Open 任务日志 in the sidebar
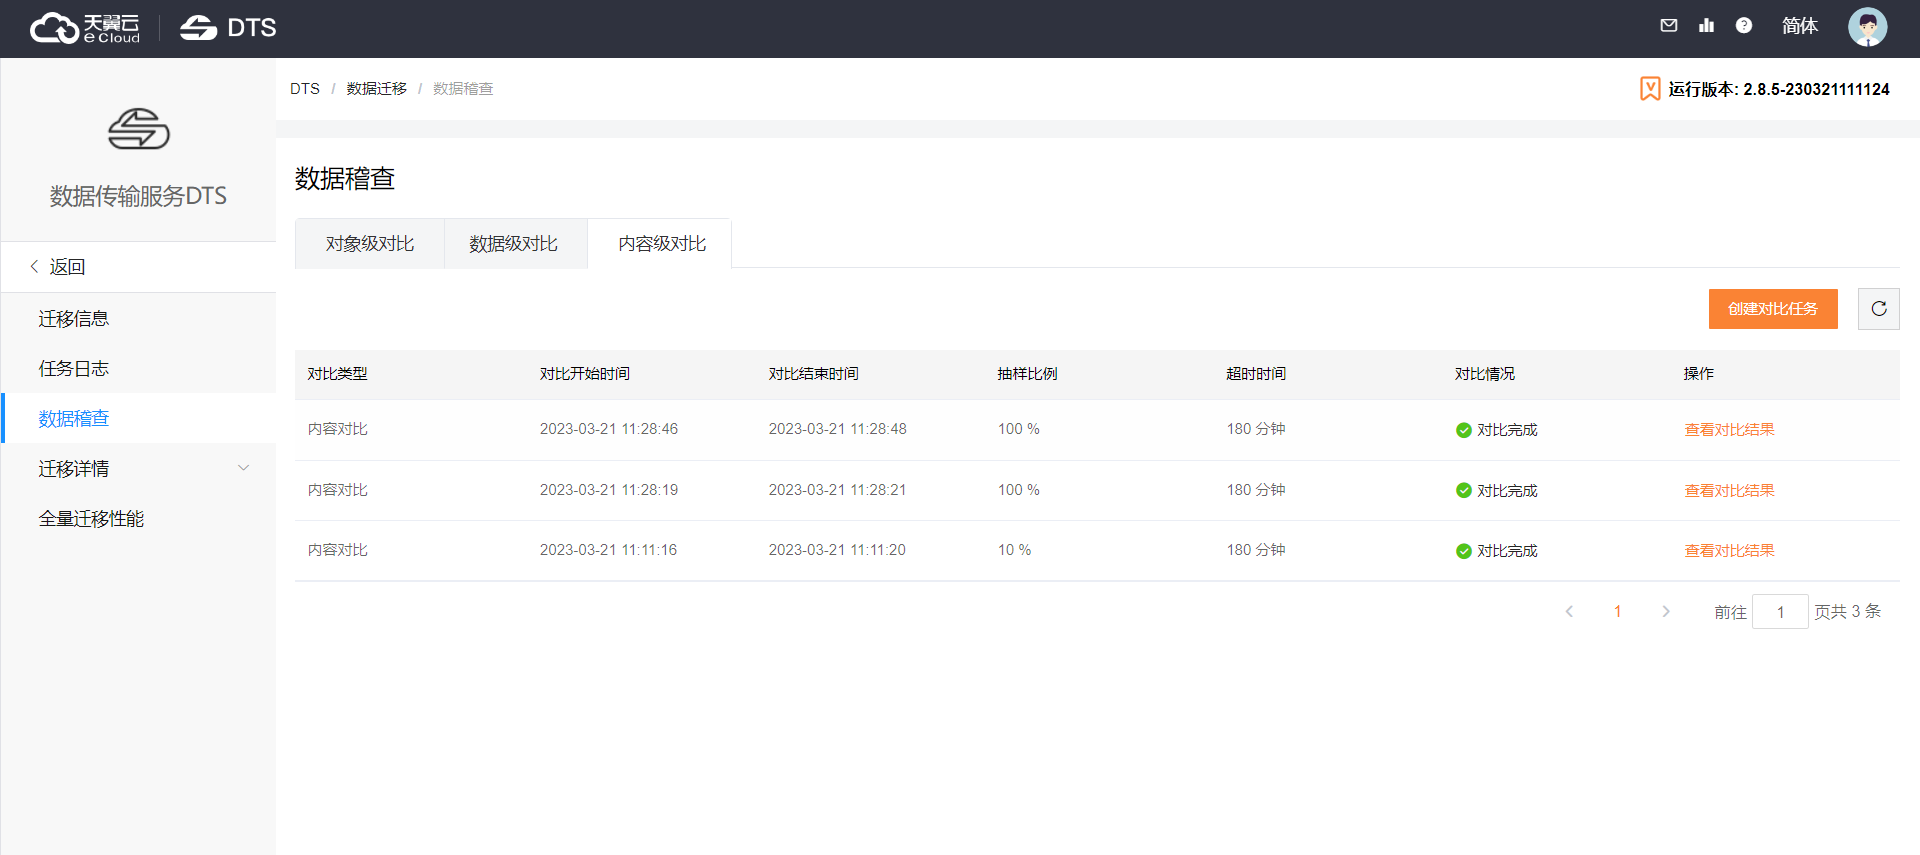1920x855 pixels. pos(74,369)
